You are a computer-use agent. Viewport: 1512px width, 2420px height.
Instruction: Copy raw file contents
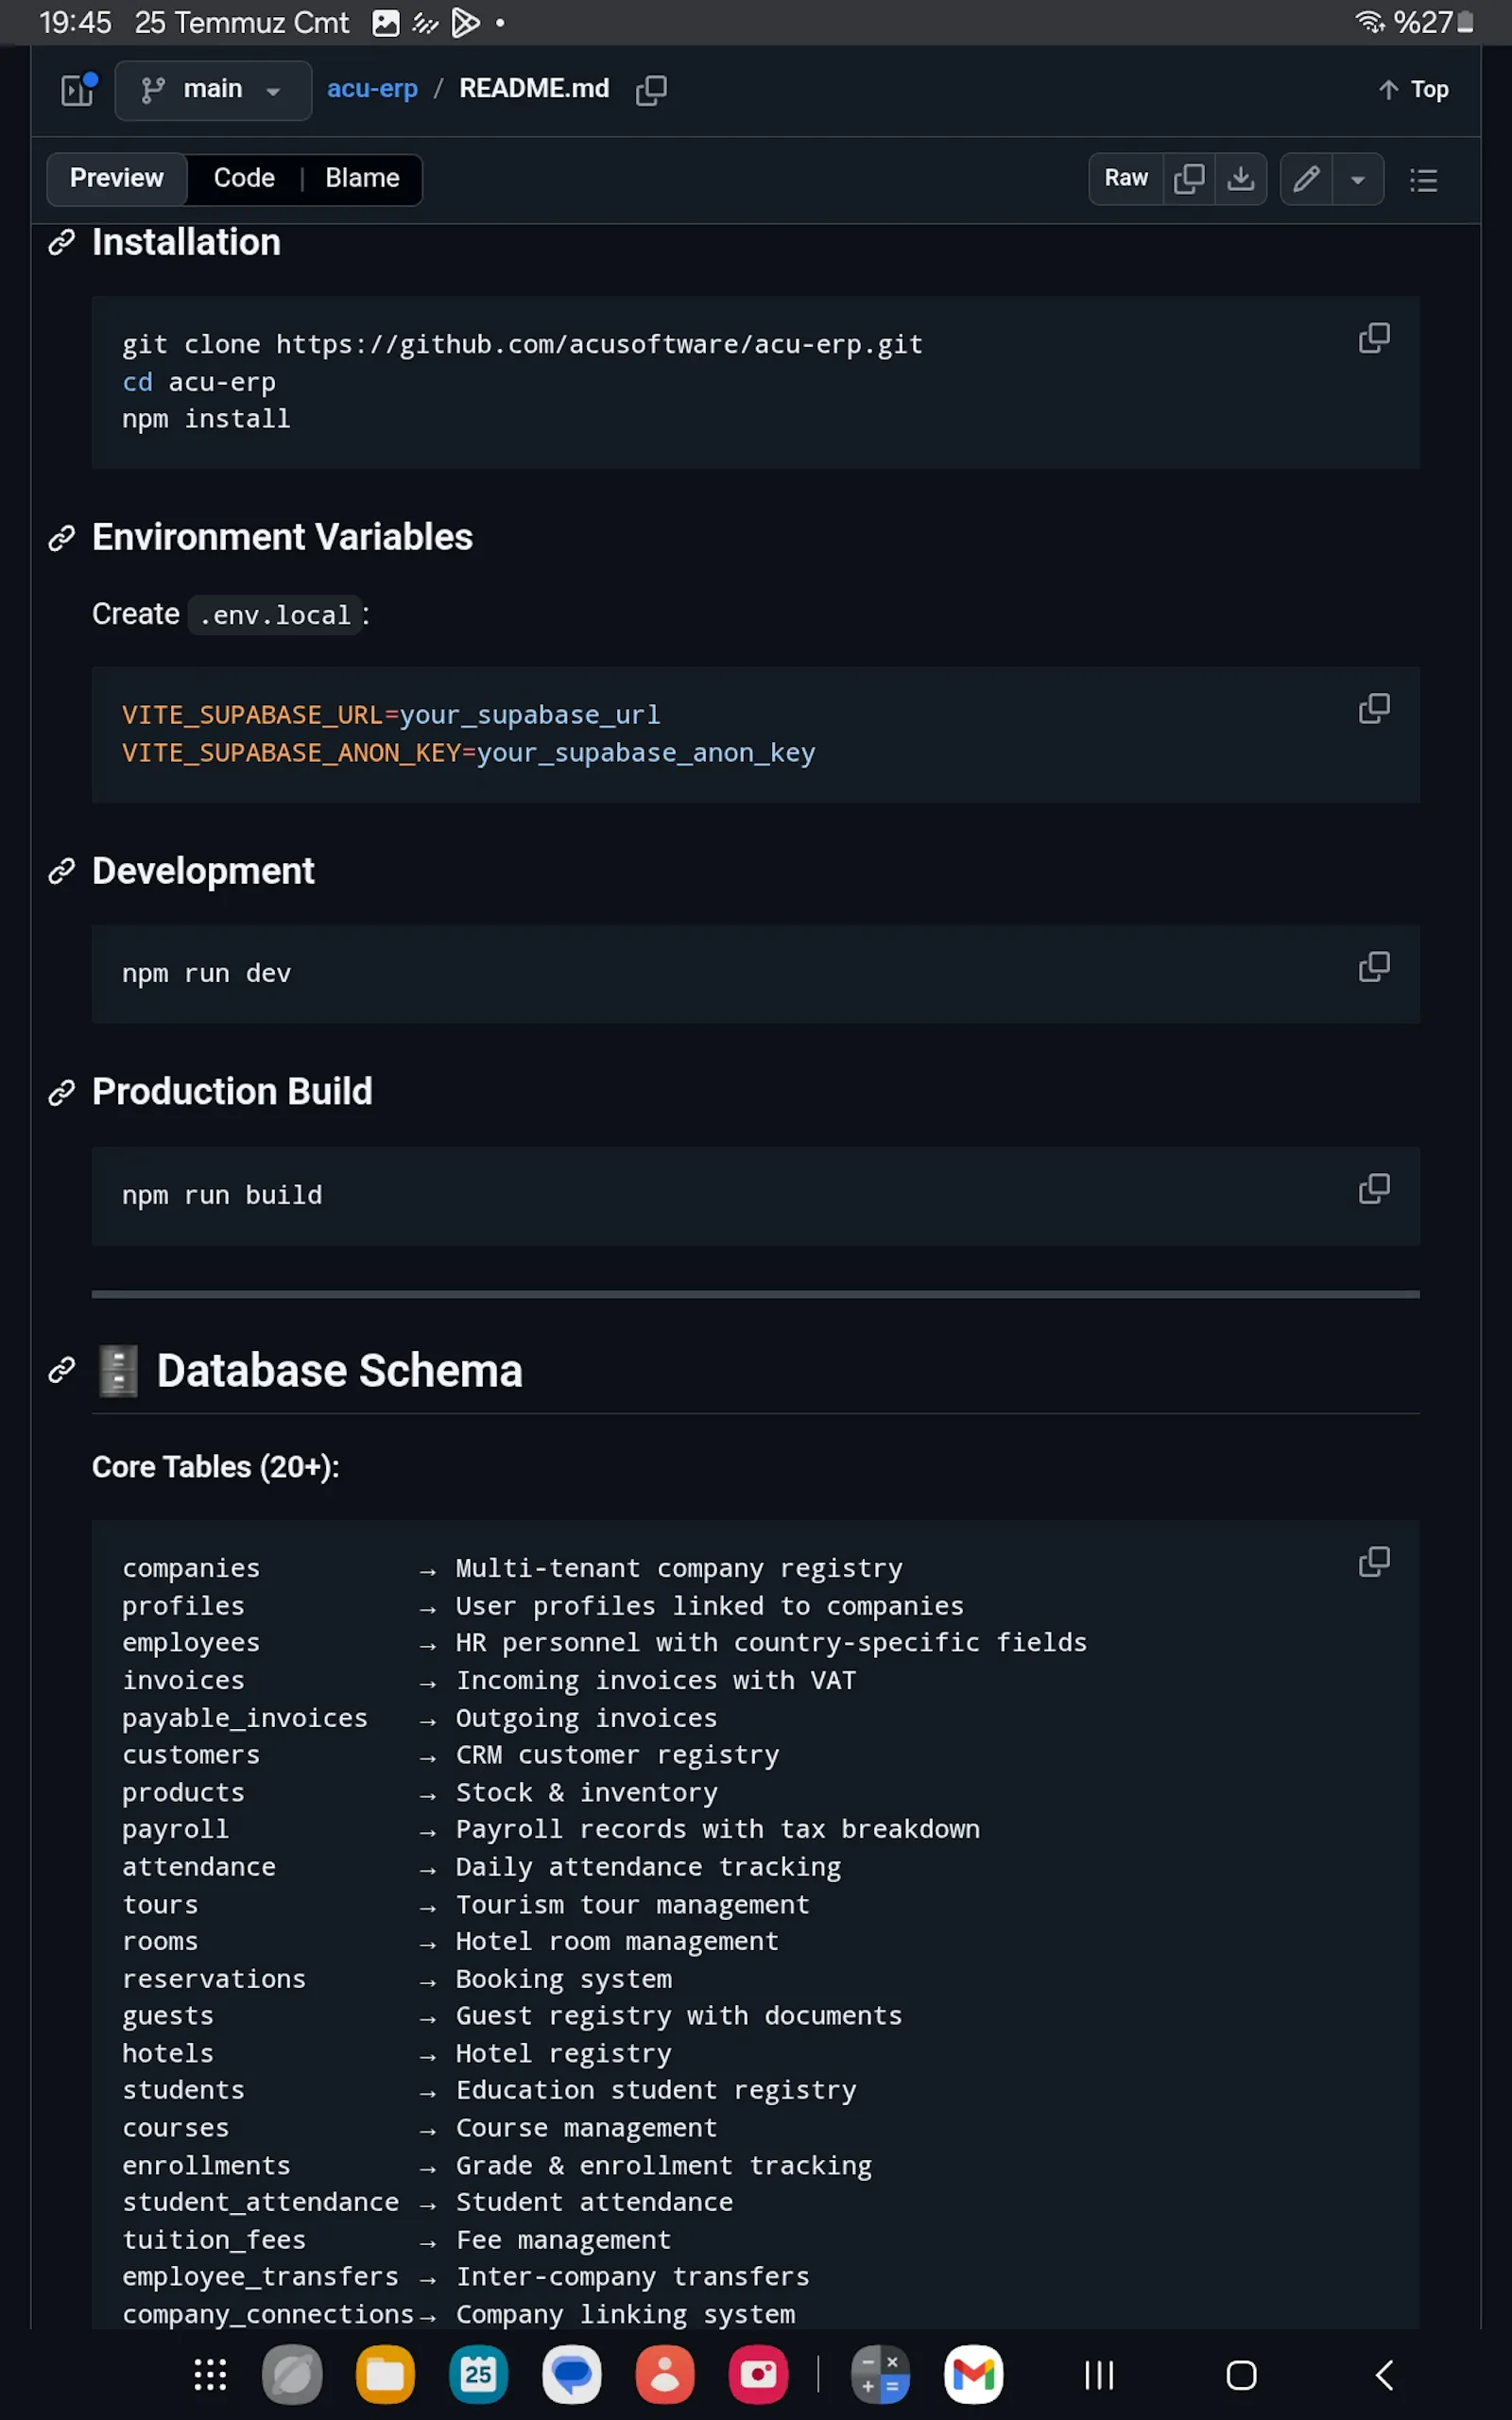point(1189,178)
